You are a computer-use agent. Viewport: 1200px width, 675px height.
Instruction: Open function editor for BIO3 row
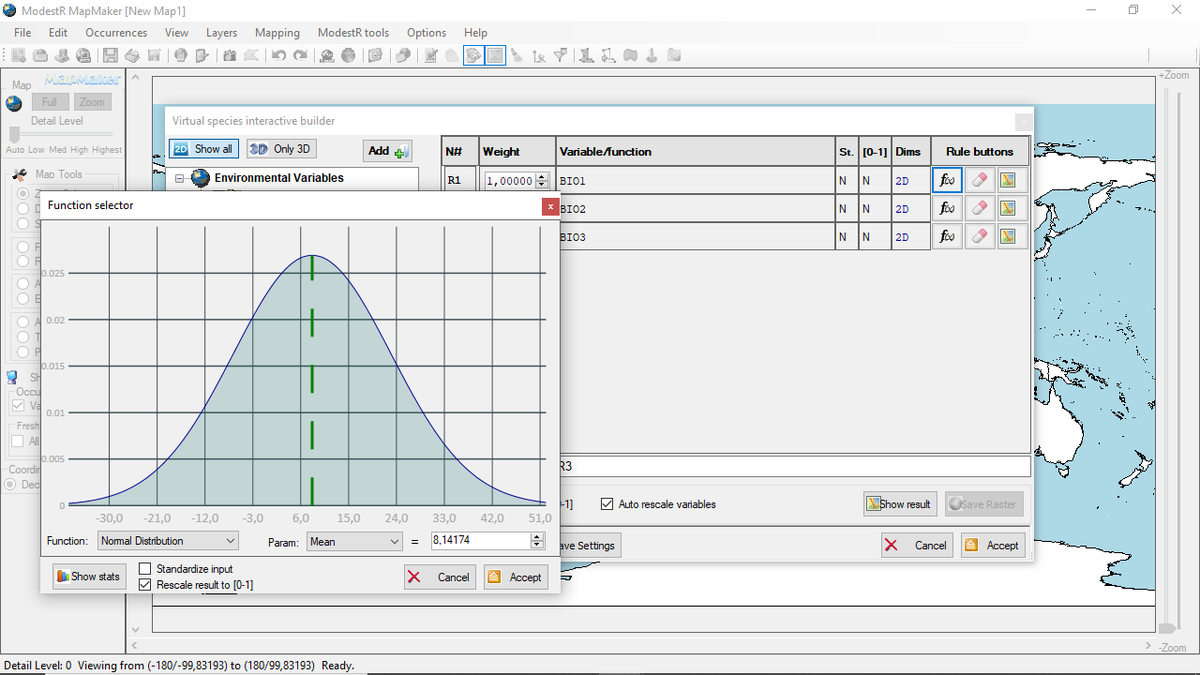coord(946,237)
